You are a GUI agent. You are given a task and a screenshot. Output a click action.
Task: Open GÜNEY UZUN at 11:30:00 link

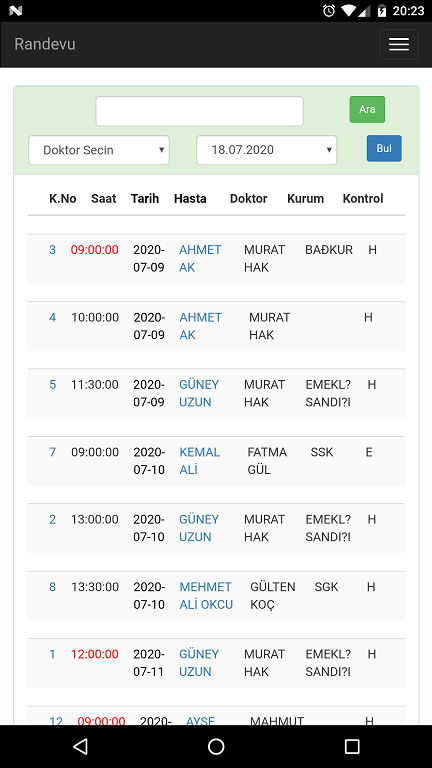tap(199, 393)
